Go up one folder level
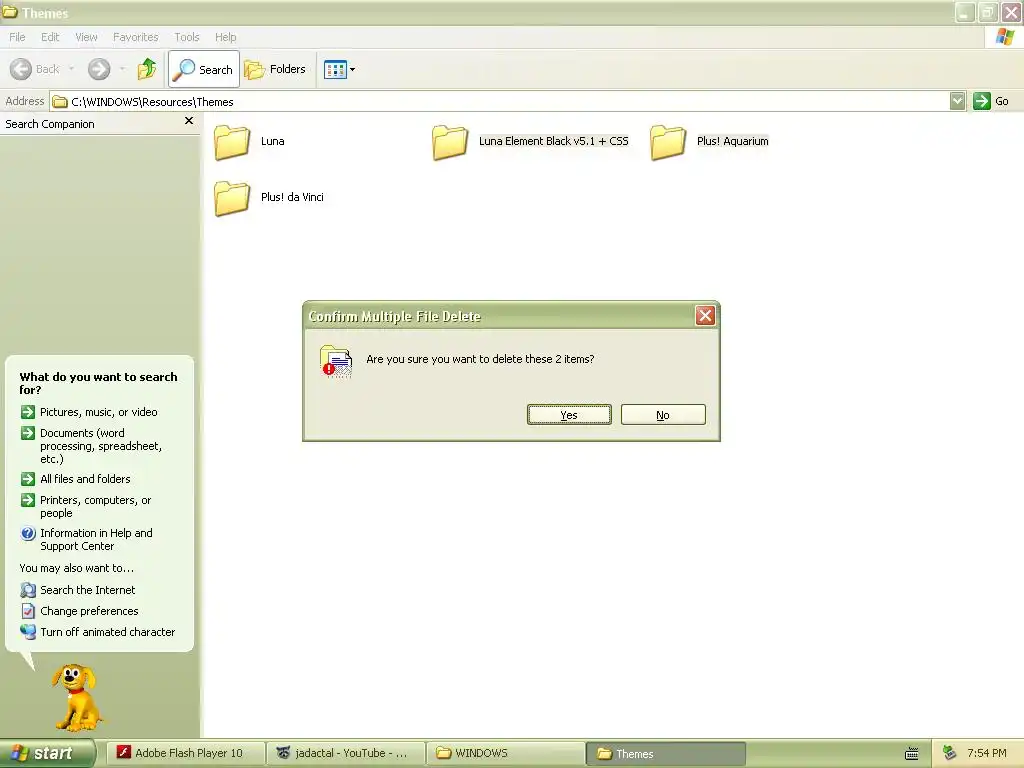1024x768 pixels. [x=147, y=69]
